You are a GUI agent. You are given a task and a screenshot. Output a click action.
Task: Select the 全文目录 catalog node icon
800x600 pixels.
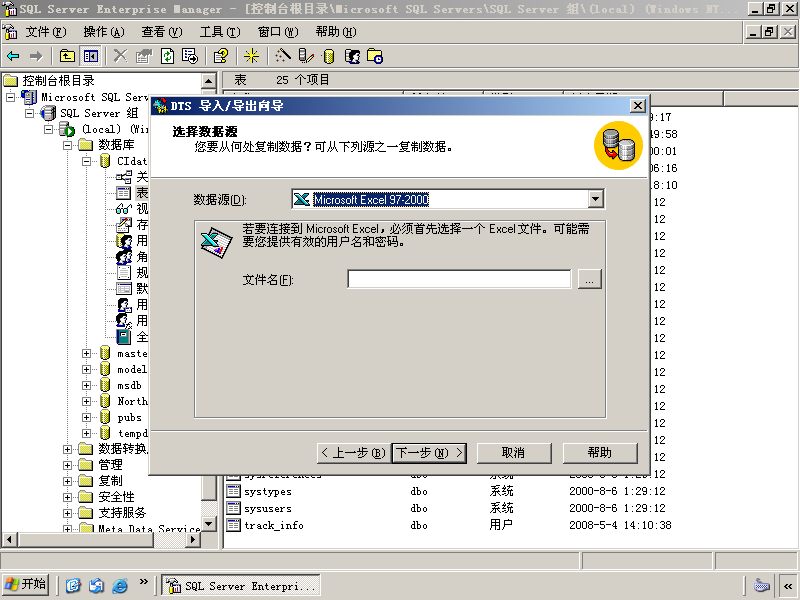(x=123, y=337)
